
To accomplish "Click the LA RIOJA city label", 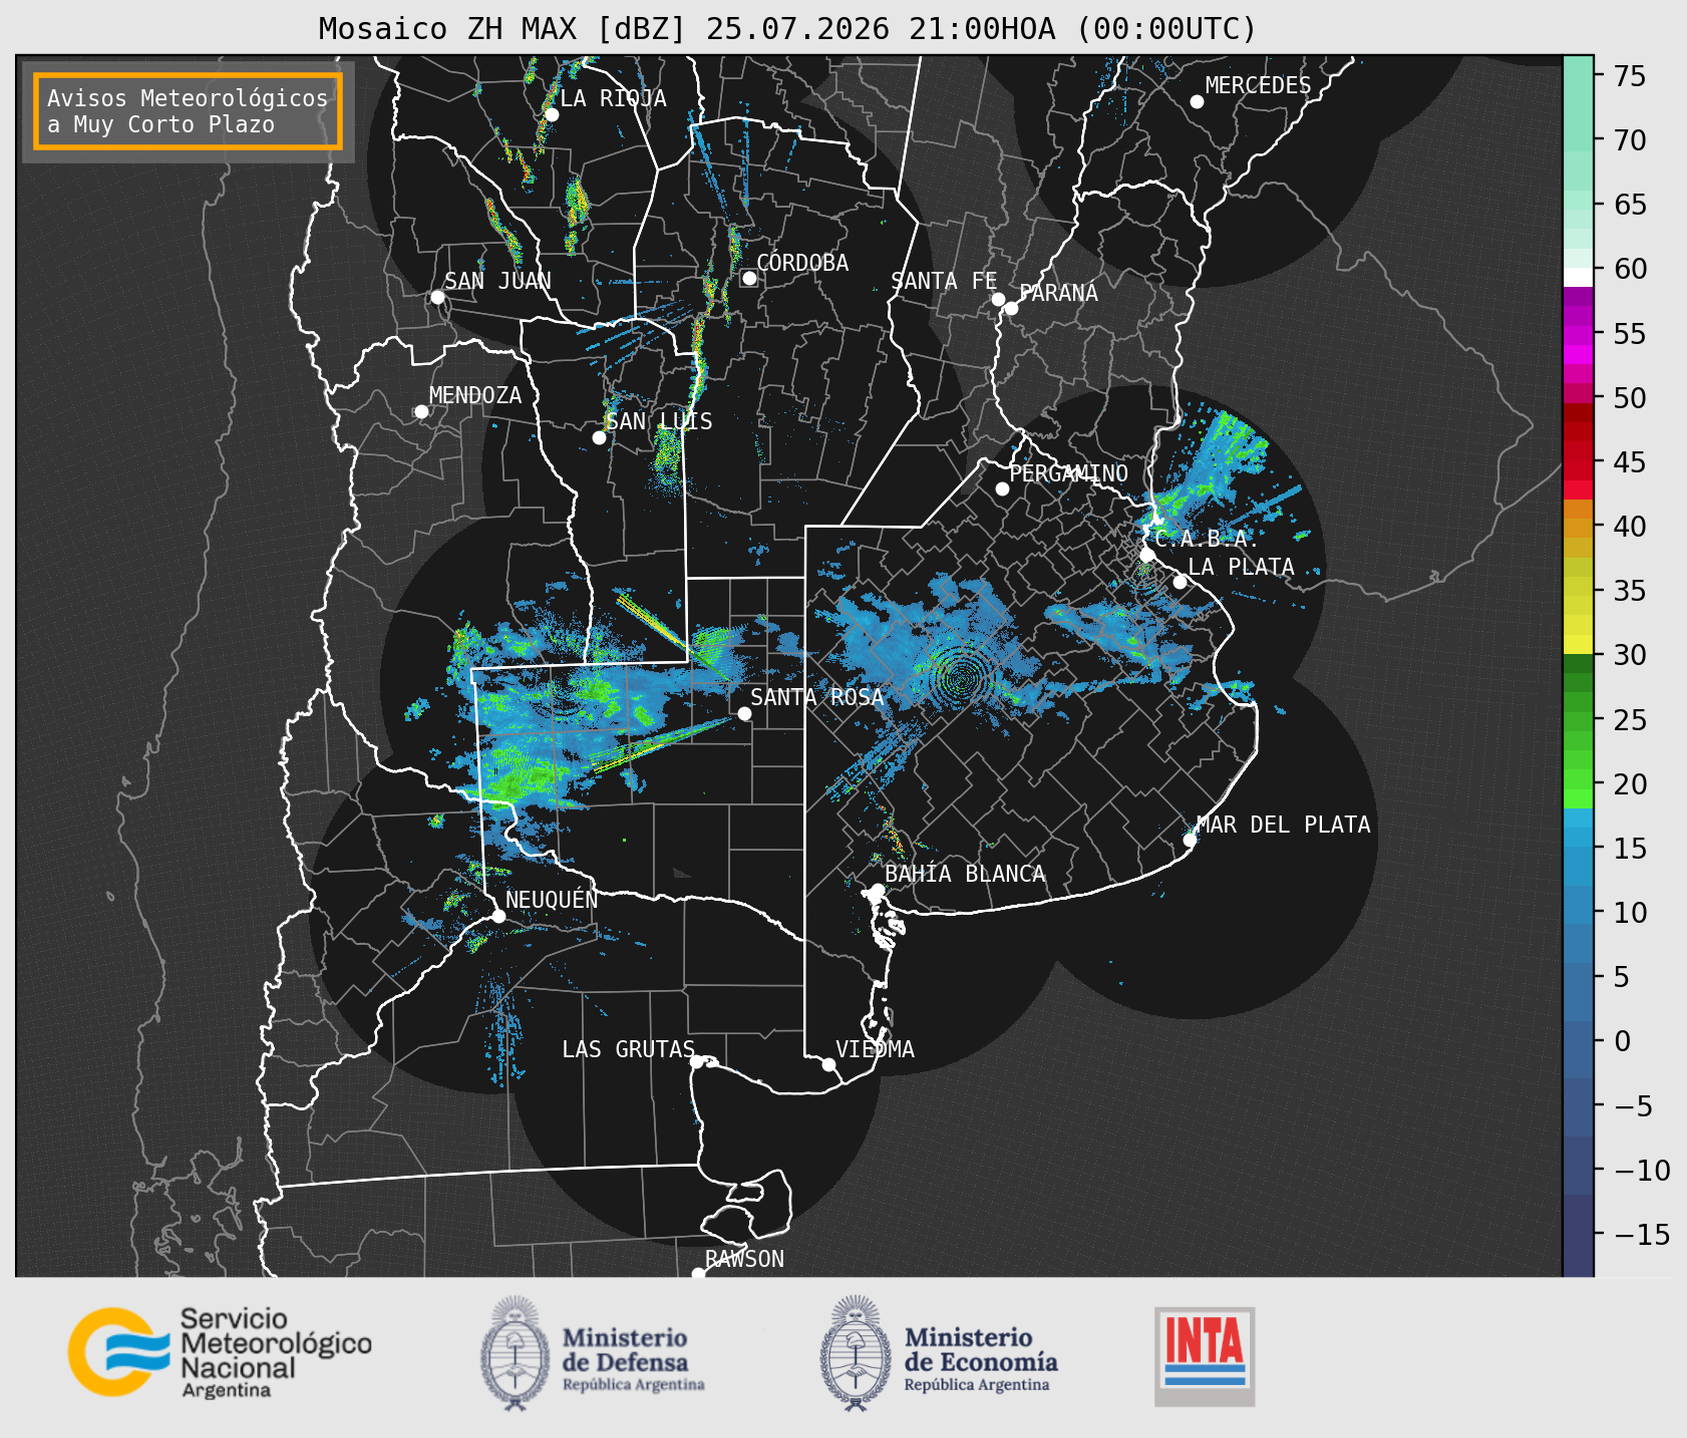I will [613, 98].
